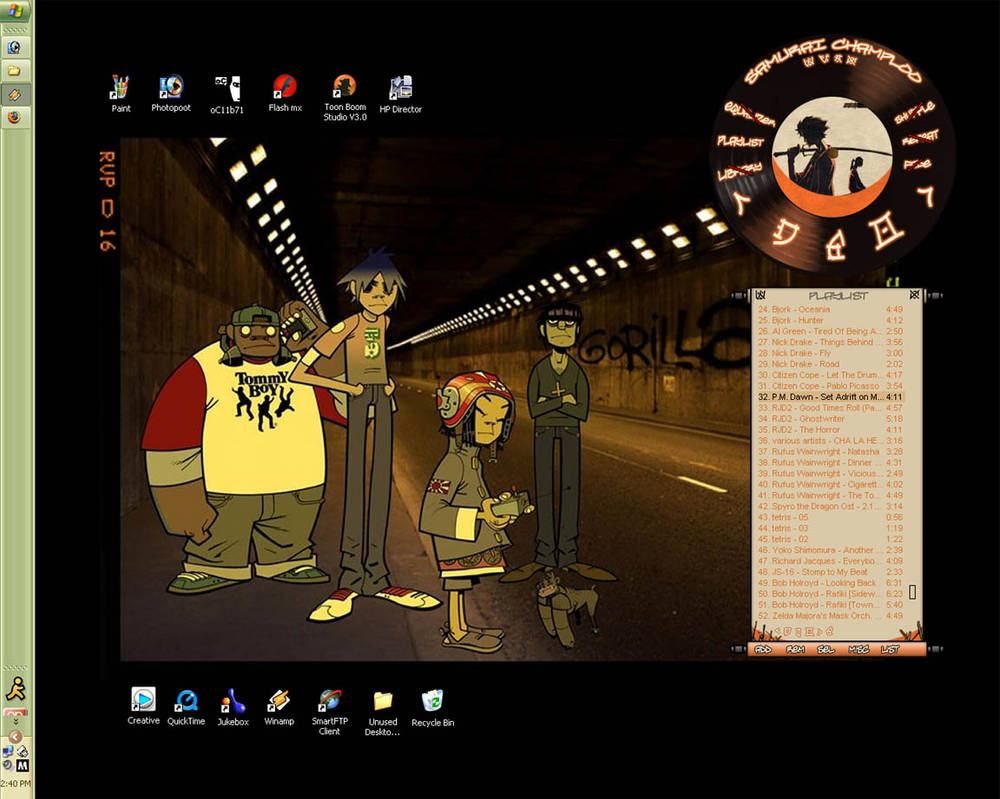Open the LIST menu in the playlist window

coord(890,649)
